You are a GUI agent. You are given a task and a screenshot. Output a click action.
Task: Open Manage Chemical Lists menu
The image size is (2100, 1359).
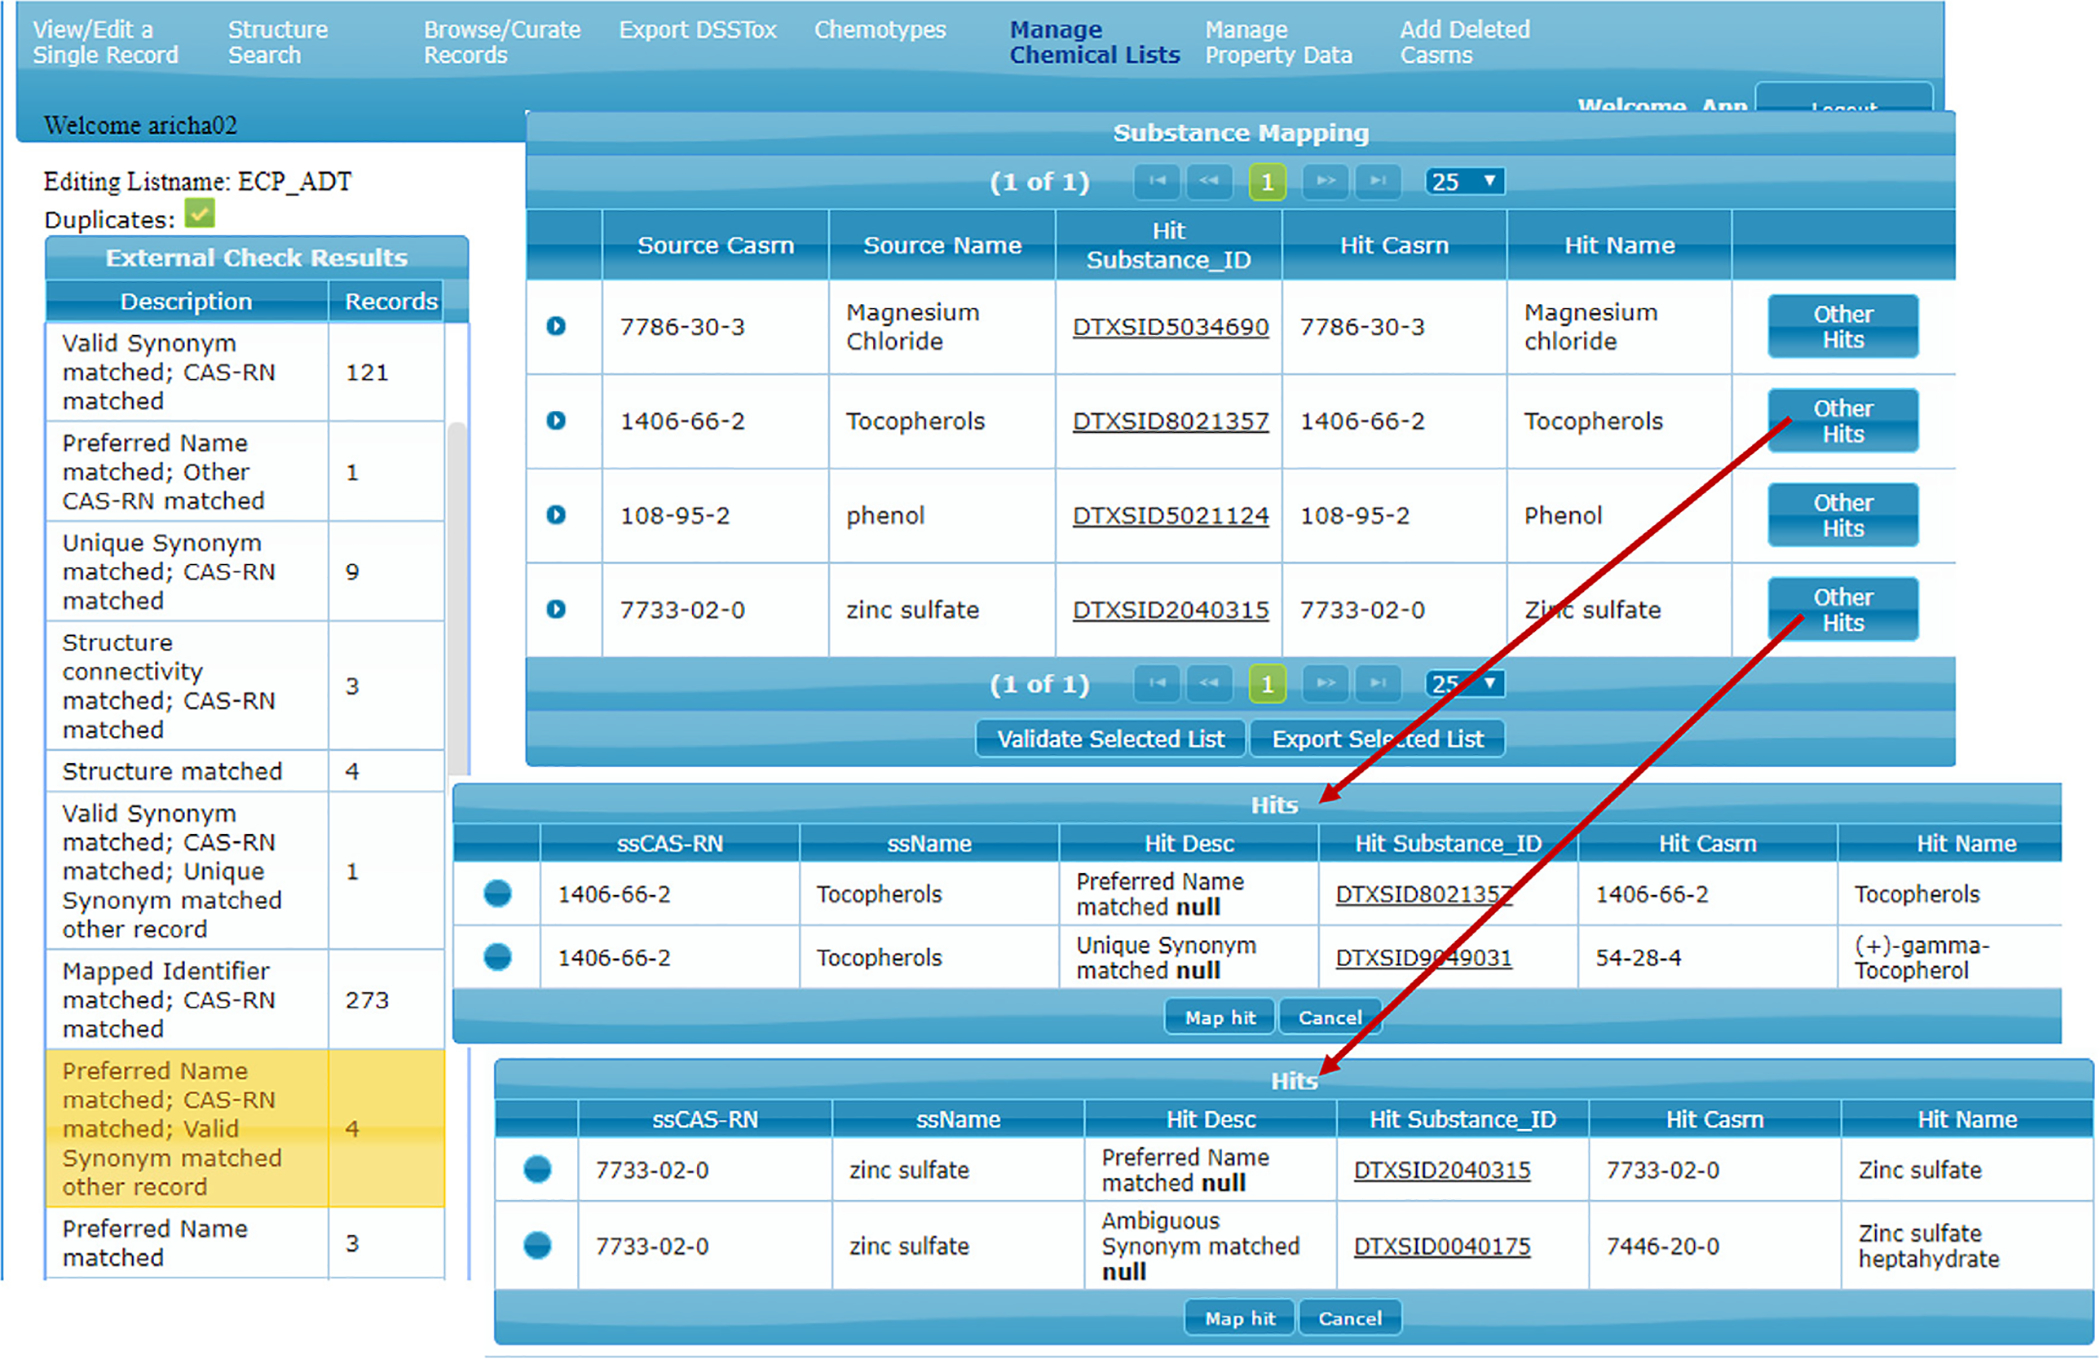1094,42
